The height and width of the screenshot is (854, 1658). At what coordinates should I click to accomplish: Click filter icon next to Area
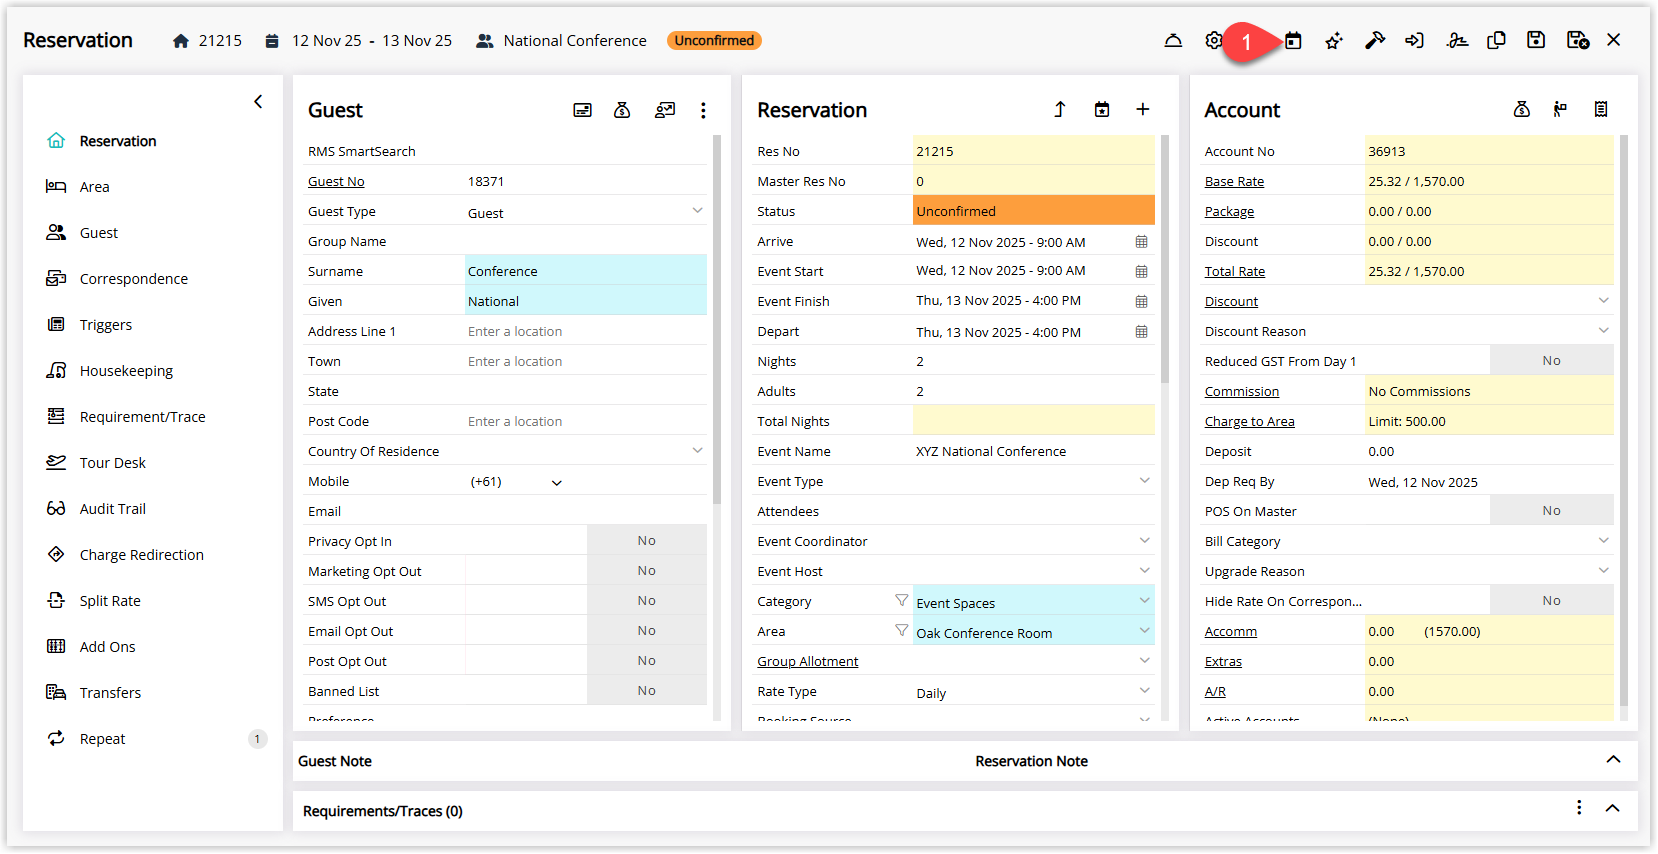(902, 630)
